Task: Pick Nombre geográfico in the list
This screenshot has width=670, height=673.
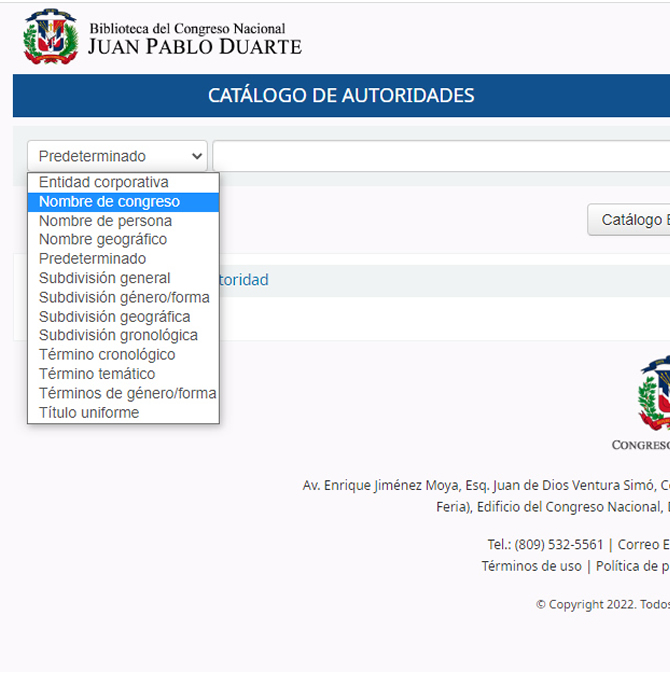Action: [x=123, y=239]
